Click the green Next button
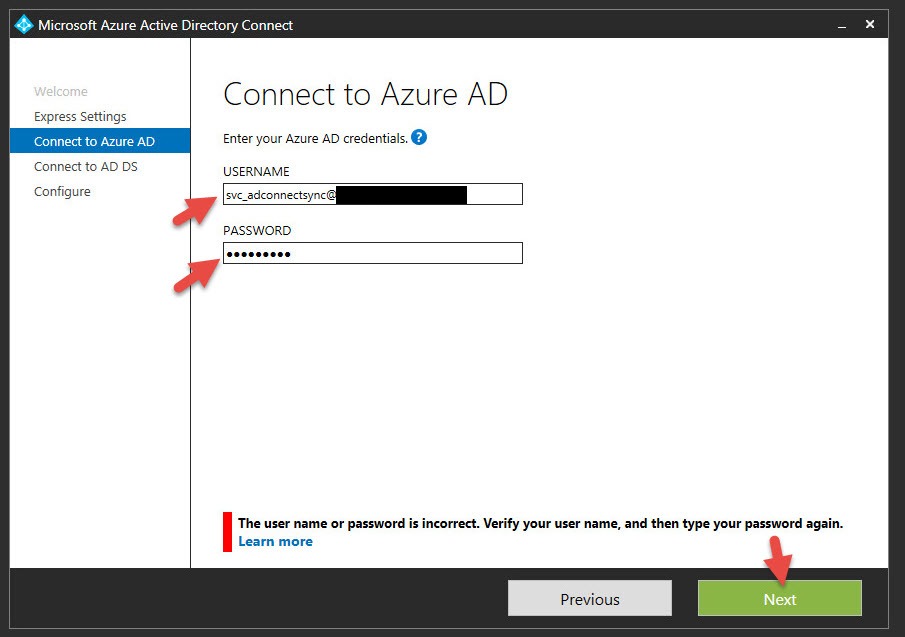The width and height of the screenshot is (905, 637). (x=779, y=598)
